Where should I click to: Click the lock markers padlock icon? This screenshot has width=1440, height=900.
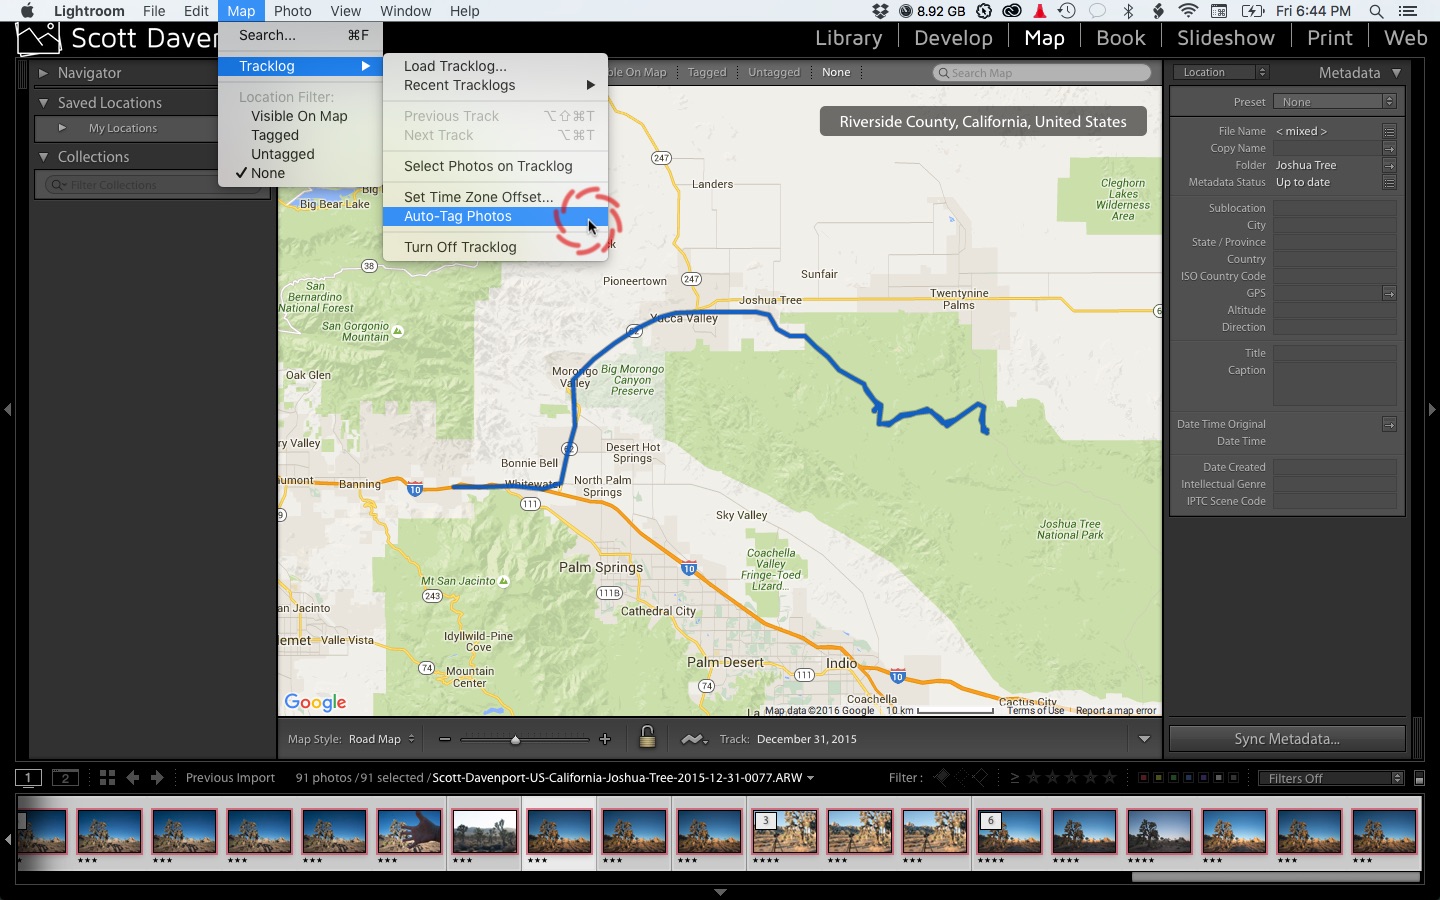tap(647, 738)
